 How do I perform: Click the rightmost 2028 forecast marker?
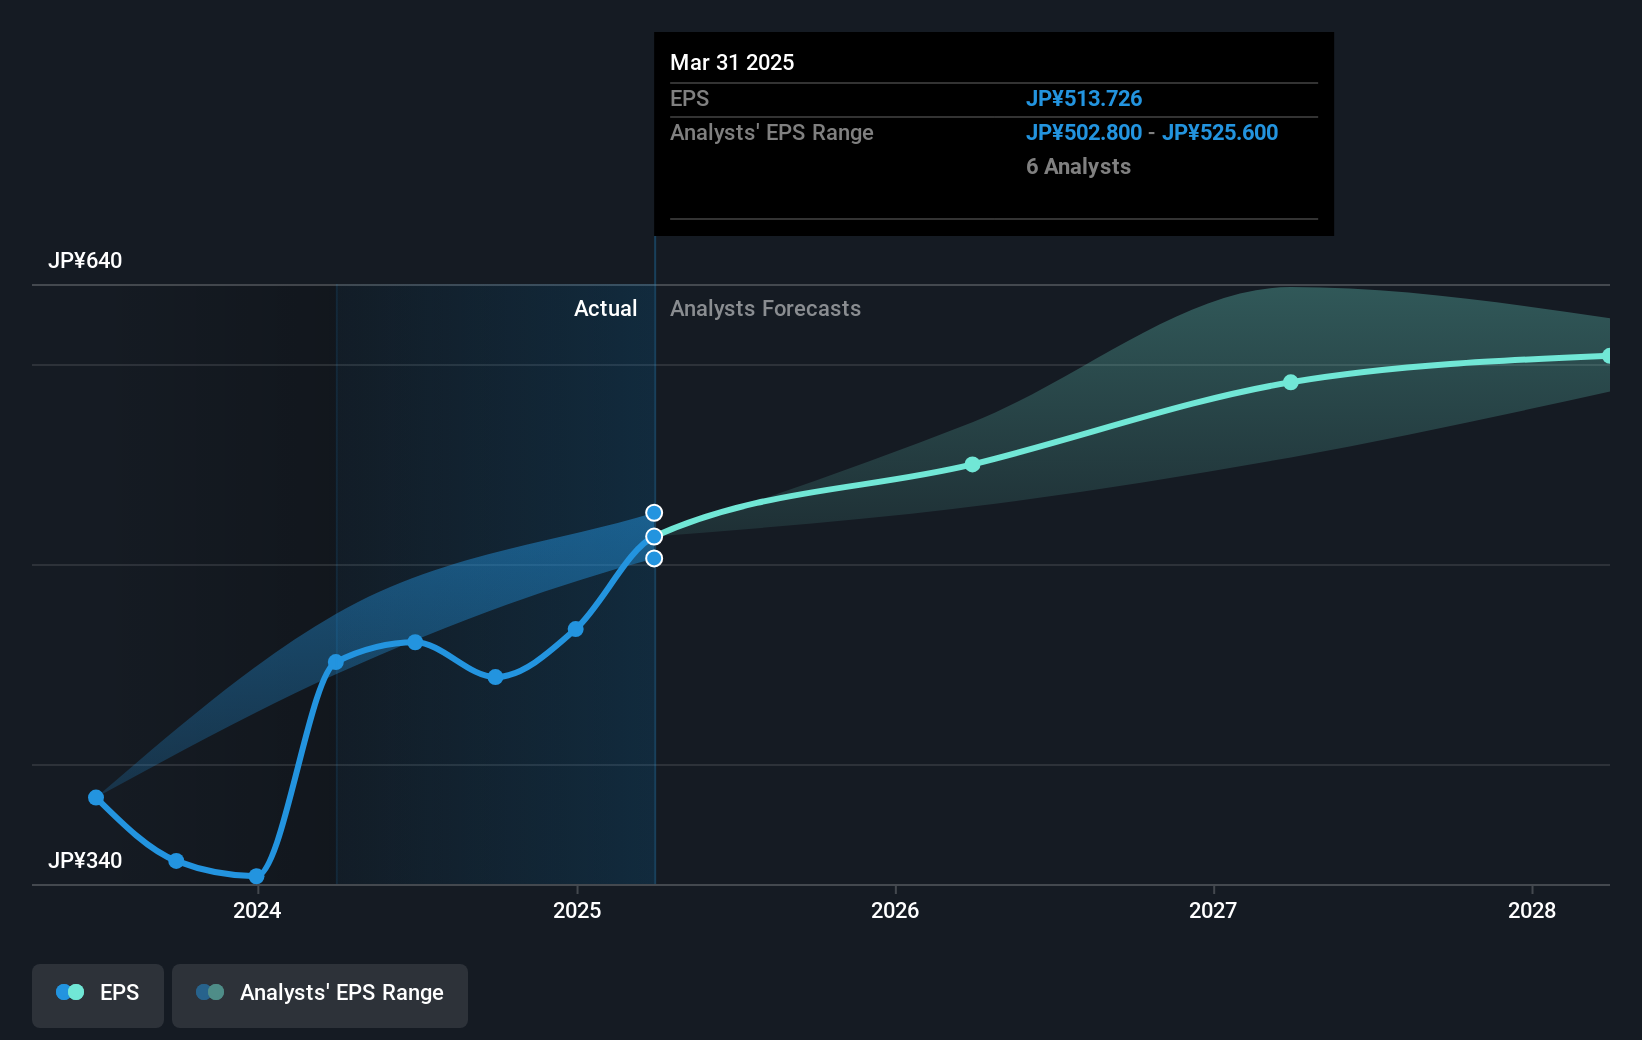click(x=1608, y=355)
